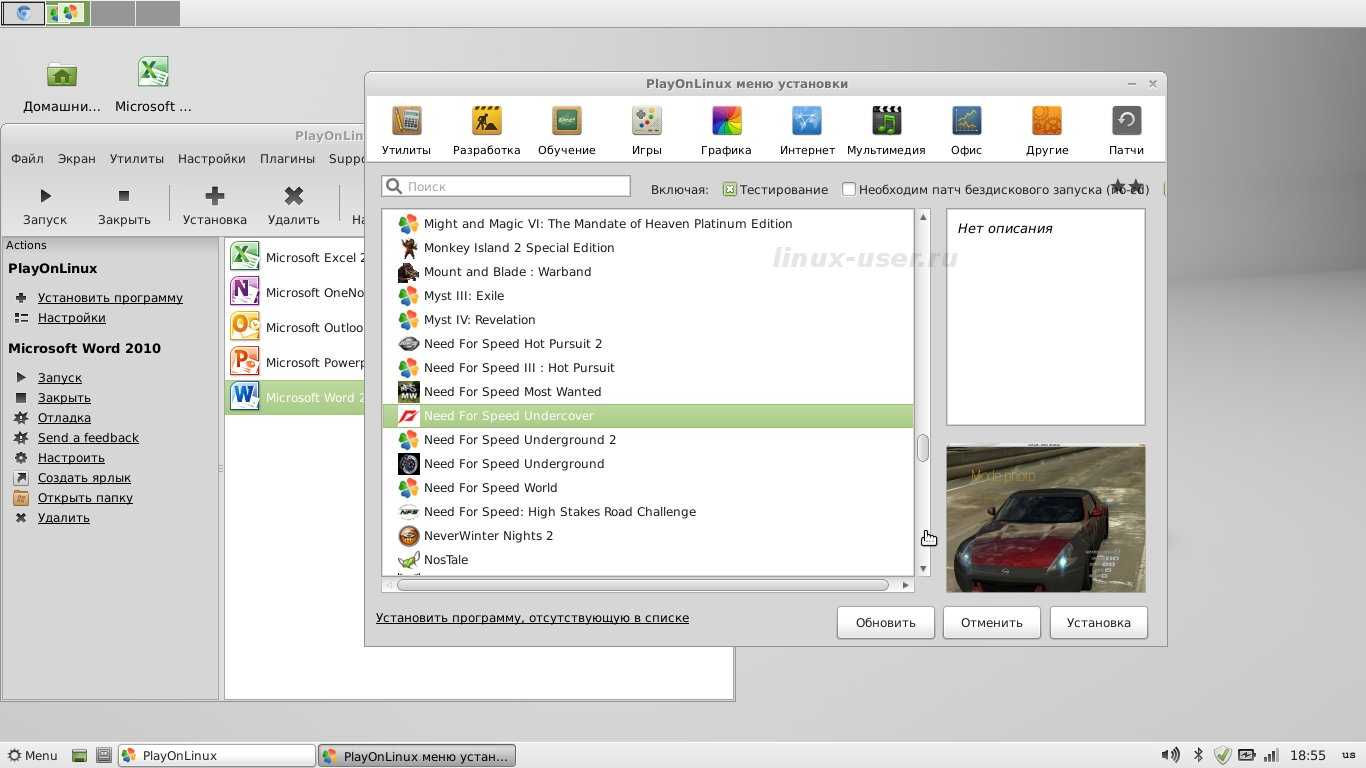The height and width of the screenshot is (768, 1366).
Task: Select Need For Speed Underground entry
Action: pos(648,464)
